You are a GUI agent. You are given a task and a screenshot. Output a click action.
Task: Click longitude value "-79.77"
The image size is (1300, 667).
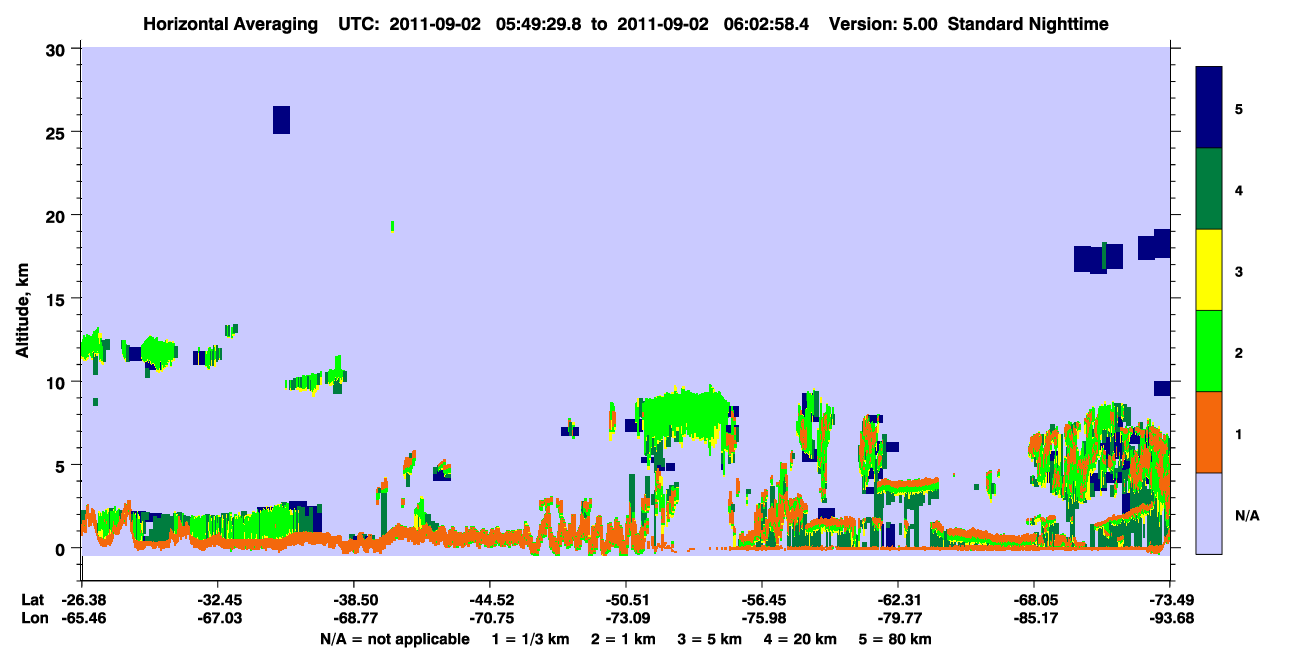[x=897, y=619]
